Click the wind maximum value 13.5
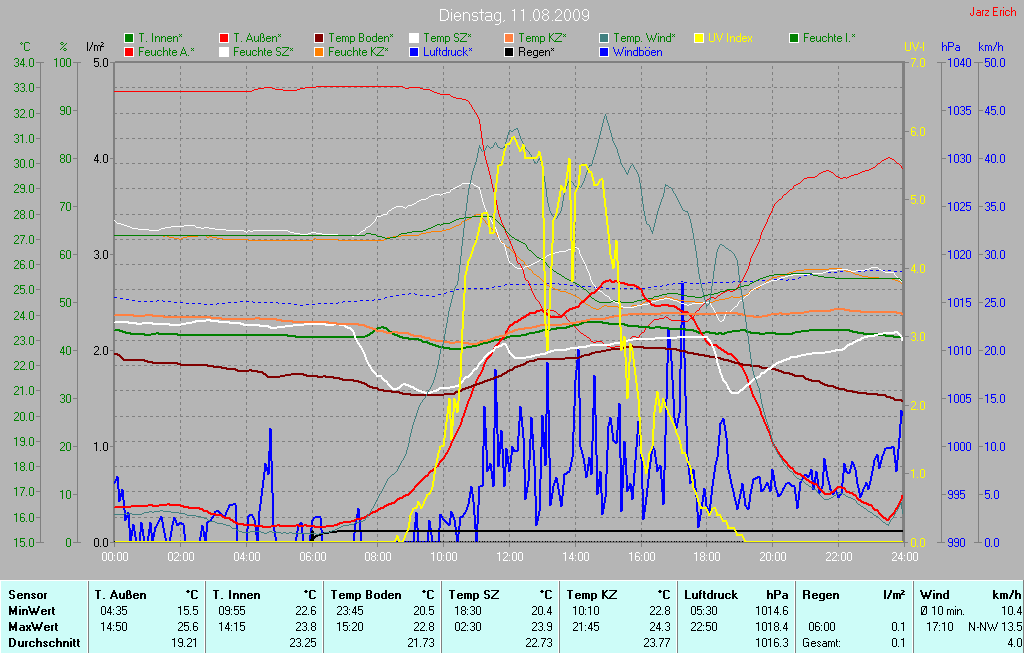 (x=1012, y=627)
